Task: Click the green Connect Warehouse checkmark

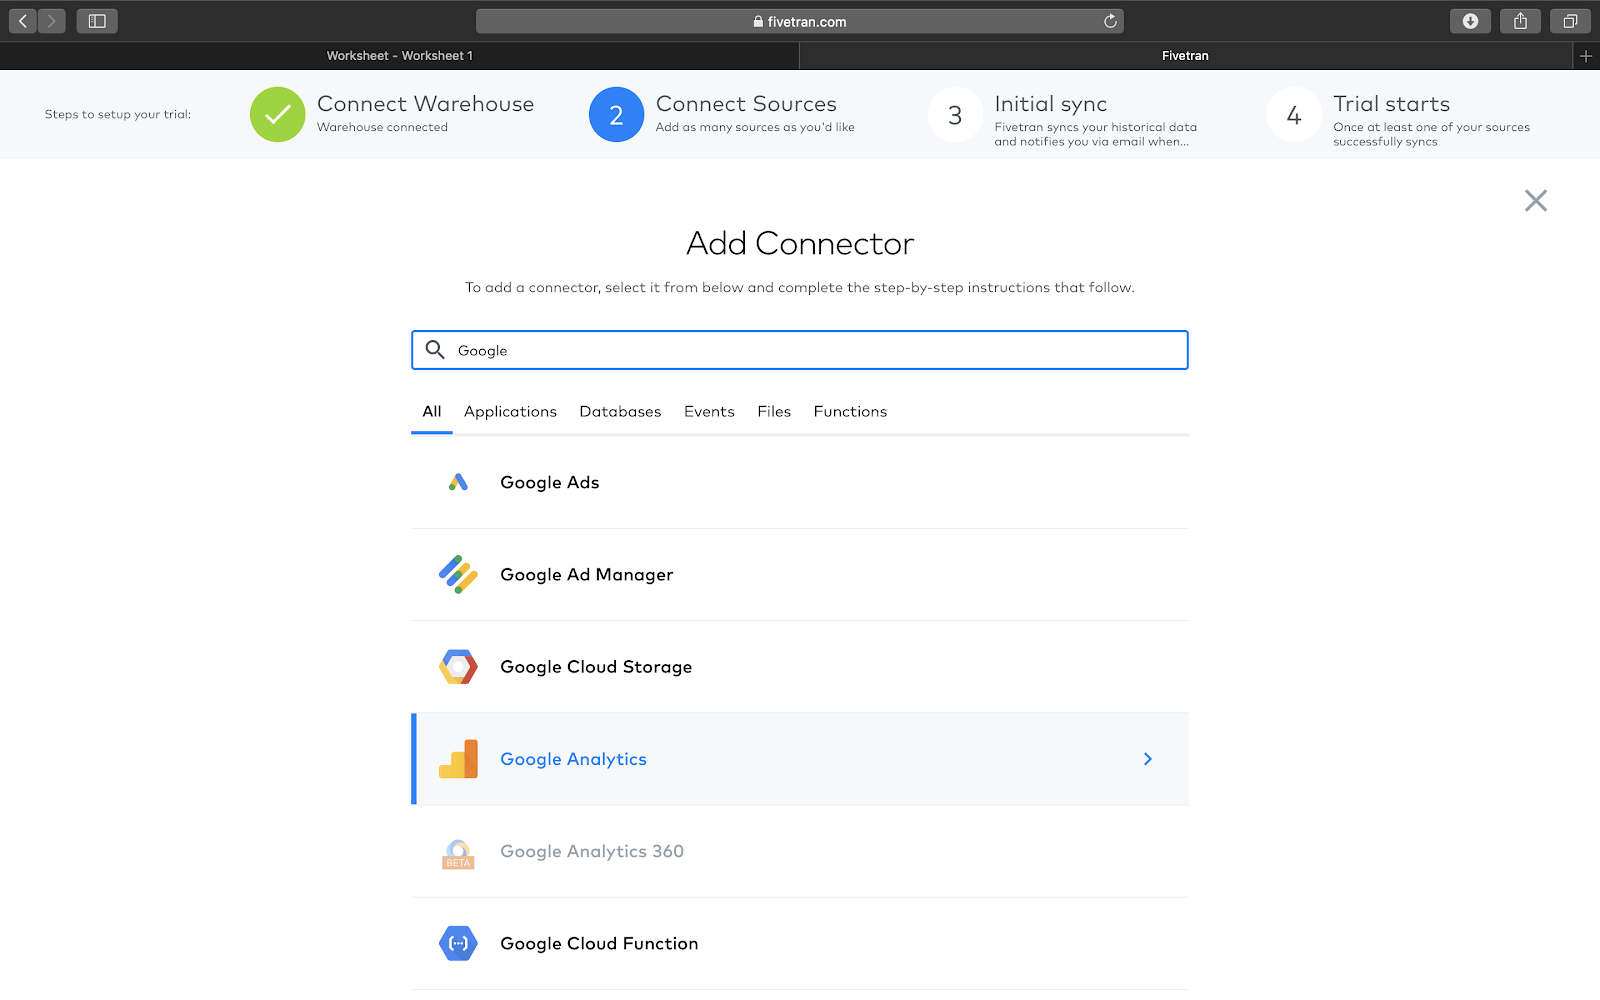Action: (277, 115)
